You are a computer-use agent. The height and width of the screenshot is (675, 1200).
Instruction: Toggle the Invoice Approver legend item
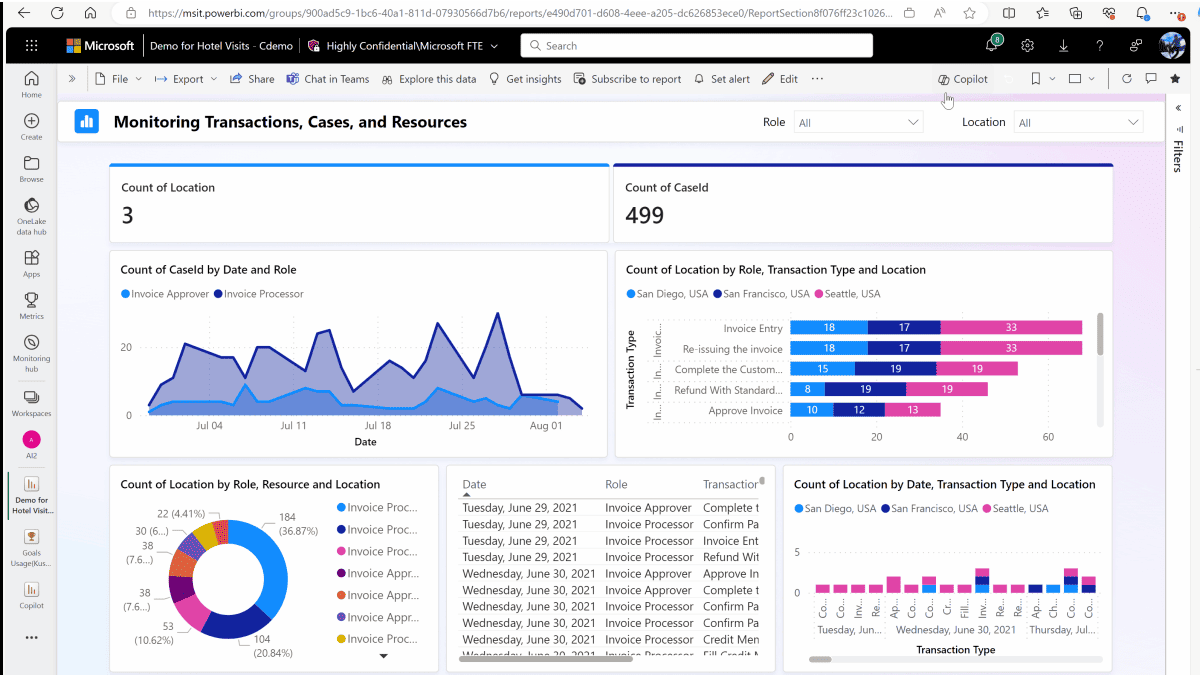pyautogui.click(x=165, y=293)
